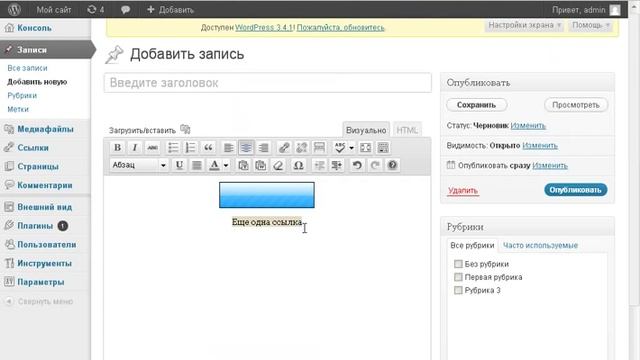Open text color picker
Screen dimensions: 640x360
214,165
